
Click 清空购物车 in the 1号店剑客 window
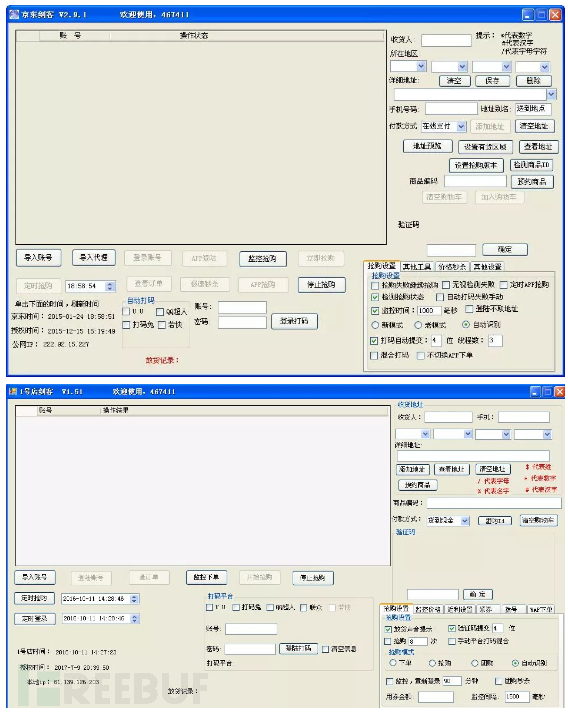click(538, 520)
